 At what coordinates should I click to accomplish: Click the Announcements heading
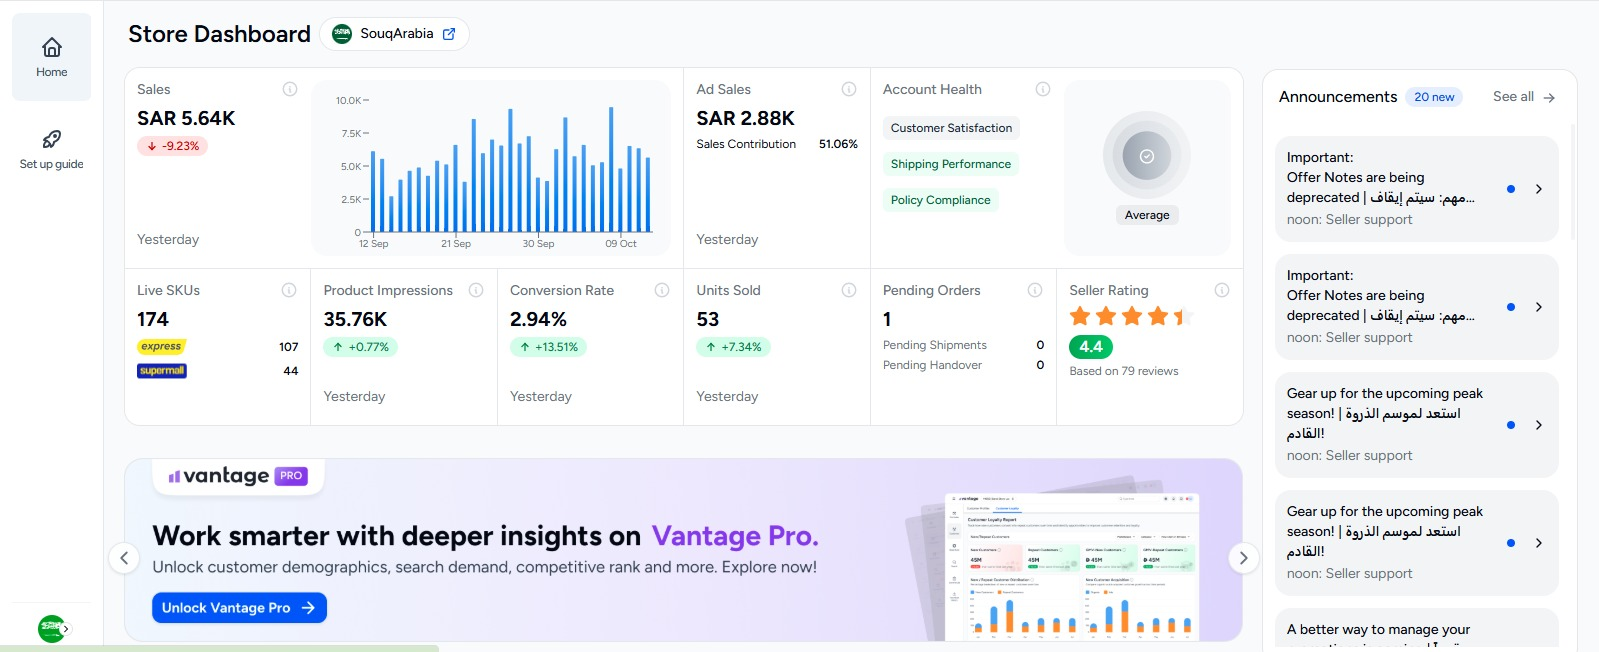tap(1338, 97)
